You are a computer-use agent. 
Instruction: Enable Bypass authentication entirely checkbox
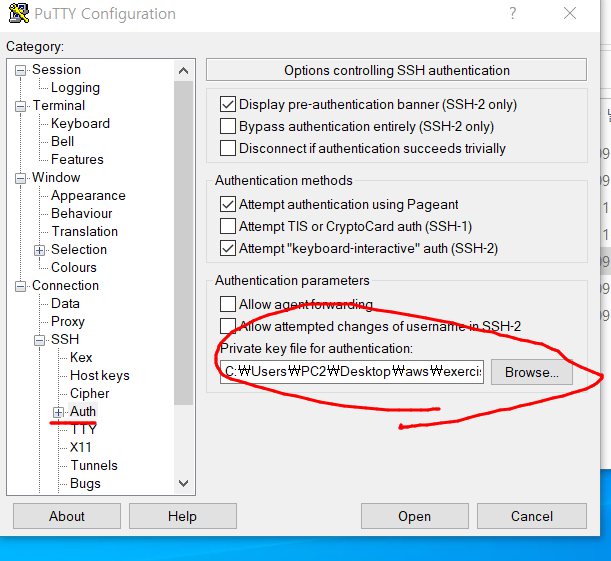228,126
